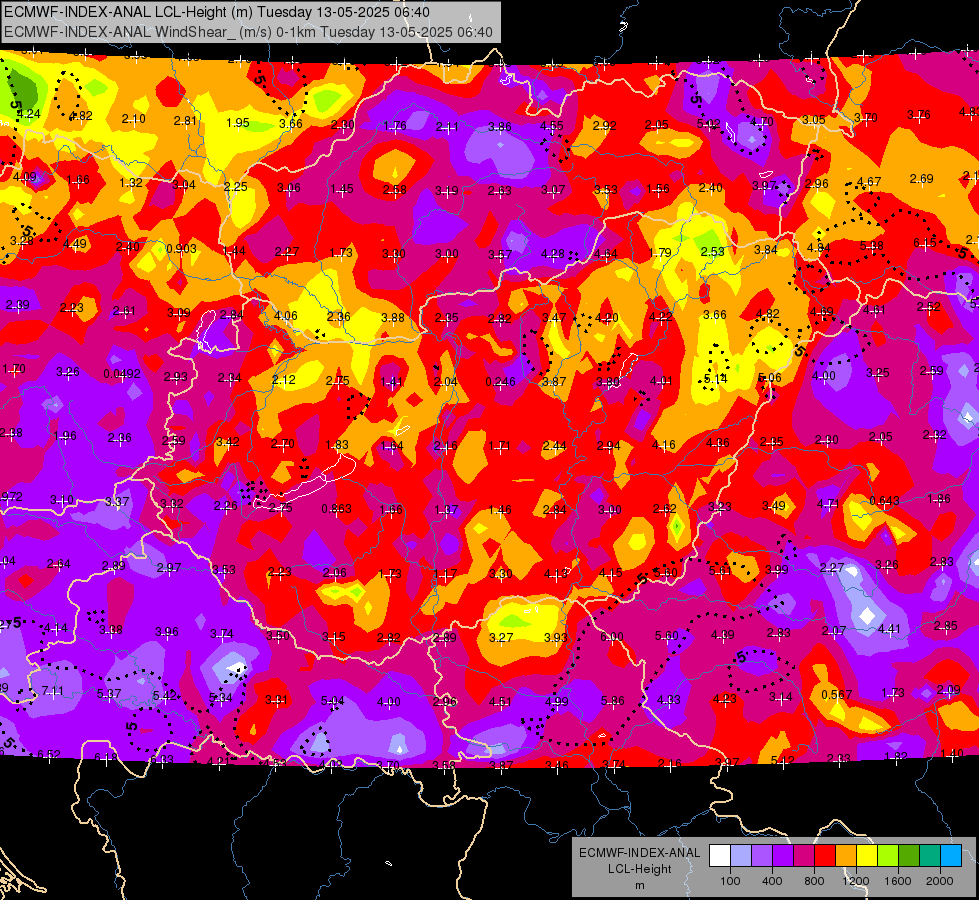Click the wind shear value 6.52
The height and width of the screenshot is (900, 979).
pyautogui.click(x=49, y=754)
